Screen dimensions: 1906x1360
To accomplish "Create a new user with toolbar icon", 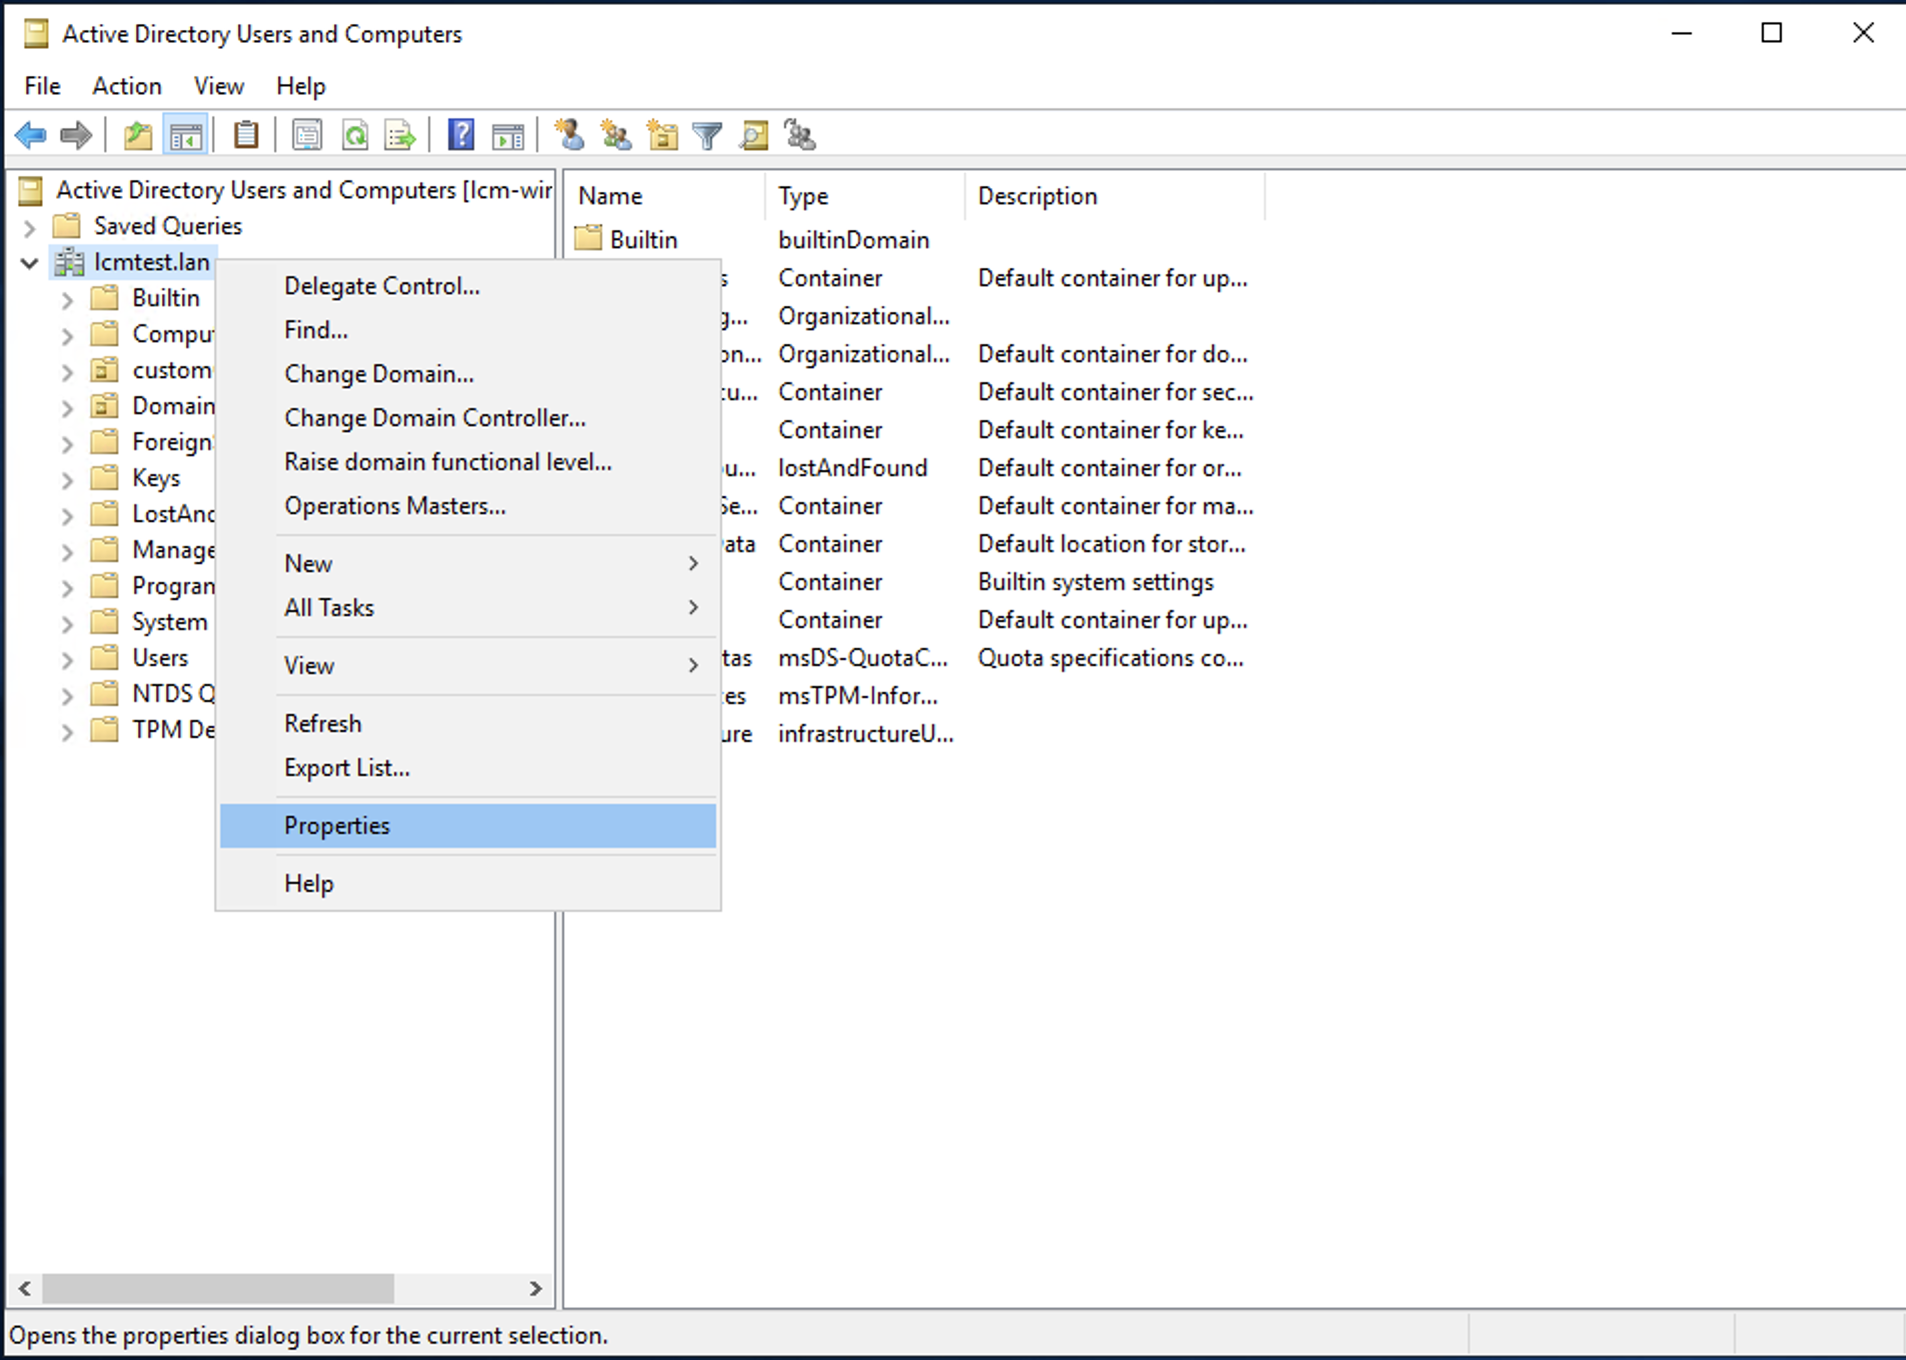I will (x=570, y=135).
